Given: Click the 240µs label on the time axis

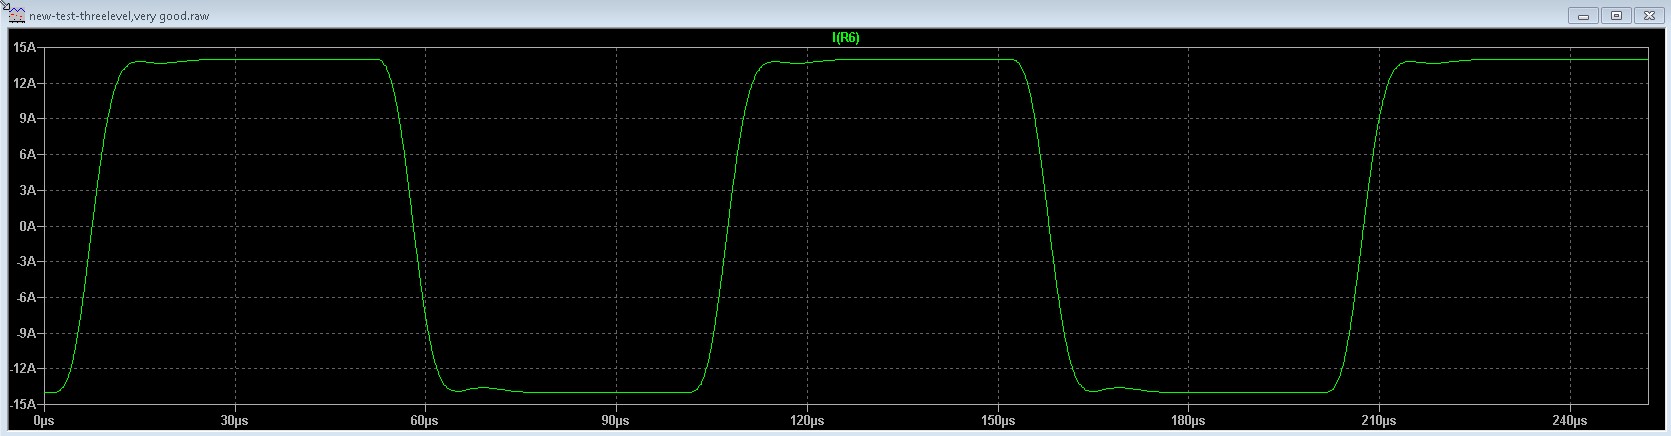Looking at the screenshot, I should pyautogui.click(x=1570, y=421).
